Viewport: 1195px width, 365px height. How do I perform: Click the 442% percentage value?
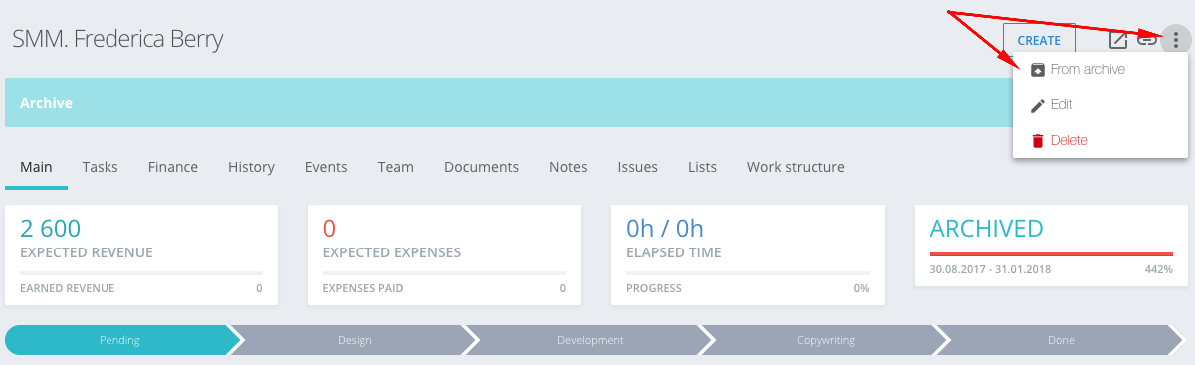click(x=1158, y=269)
